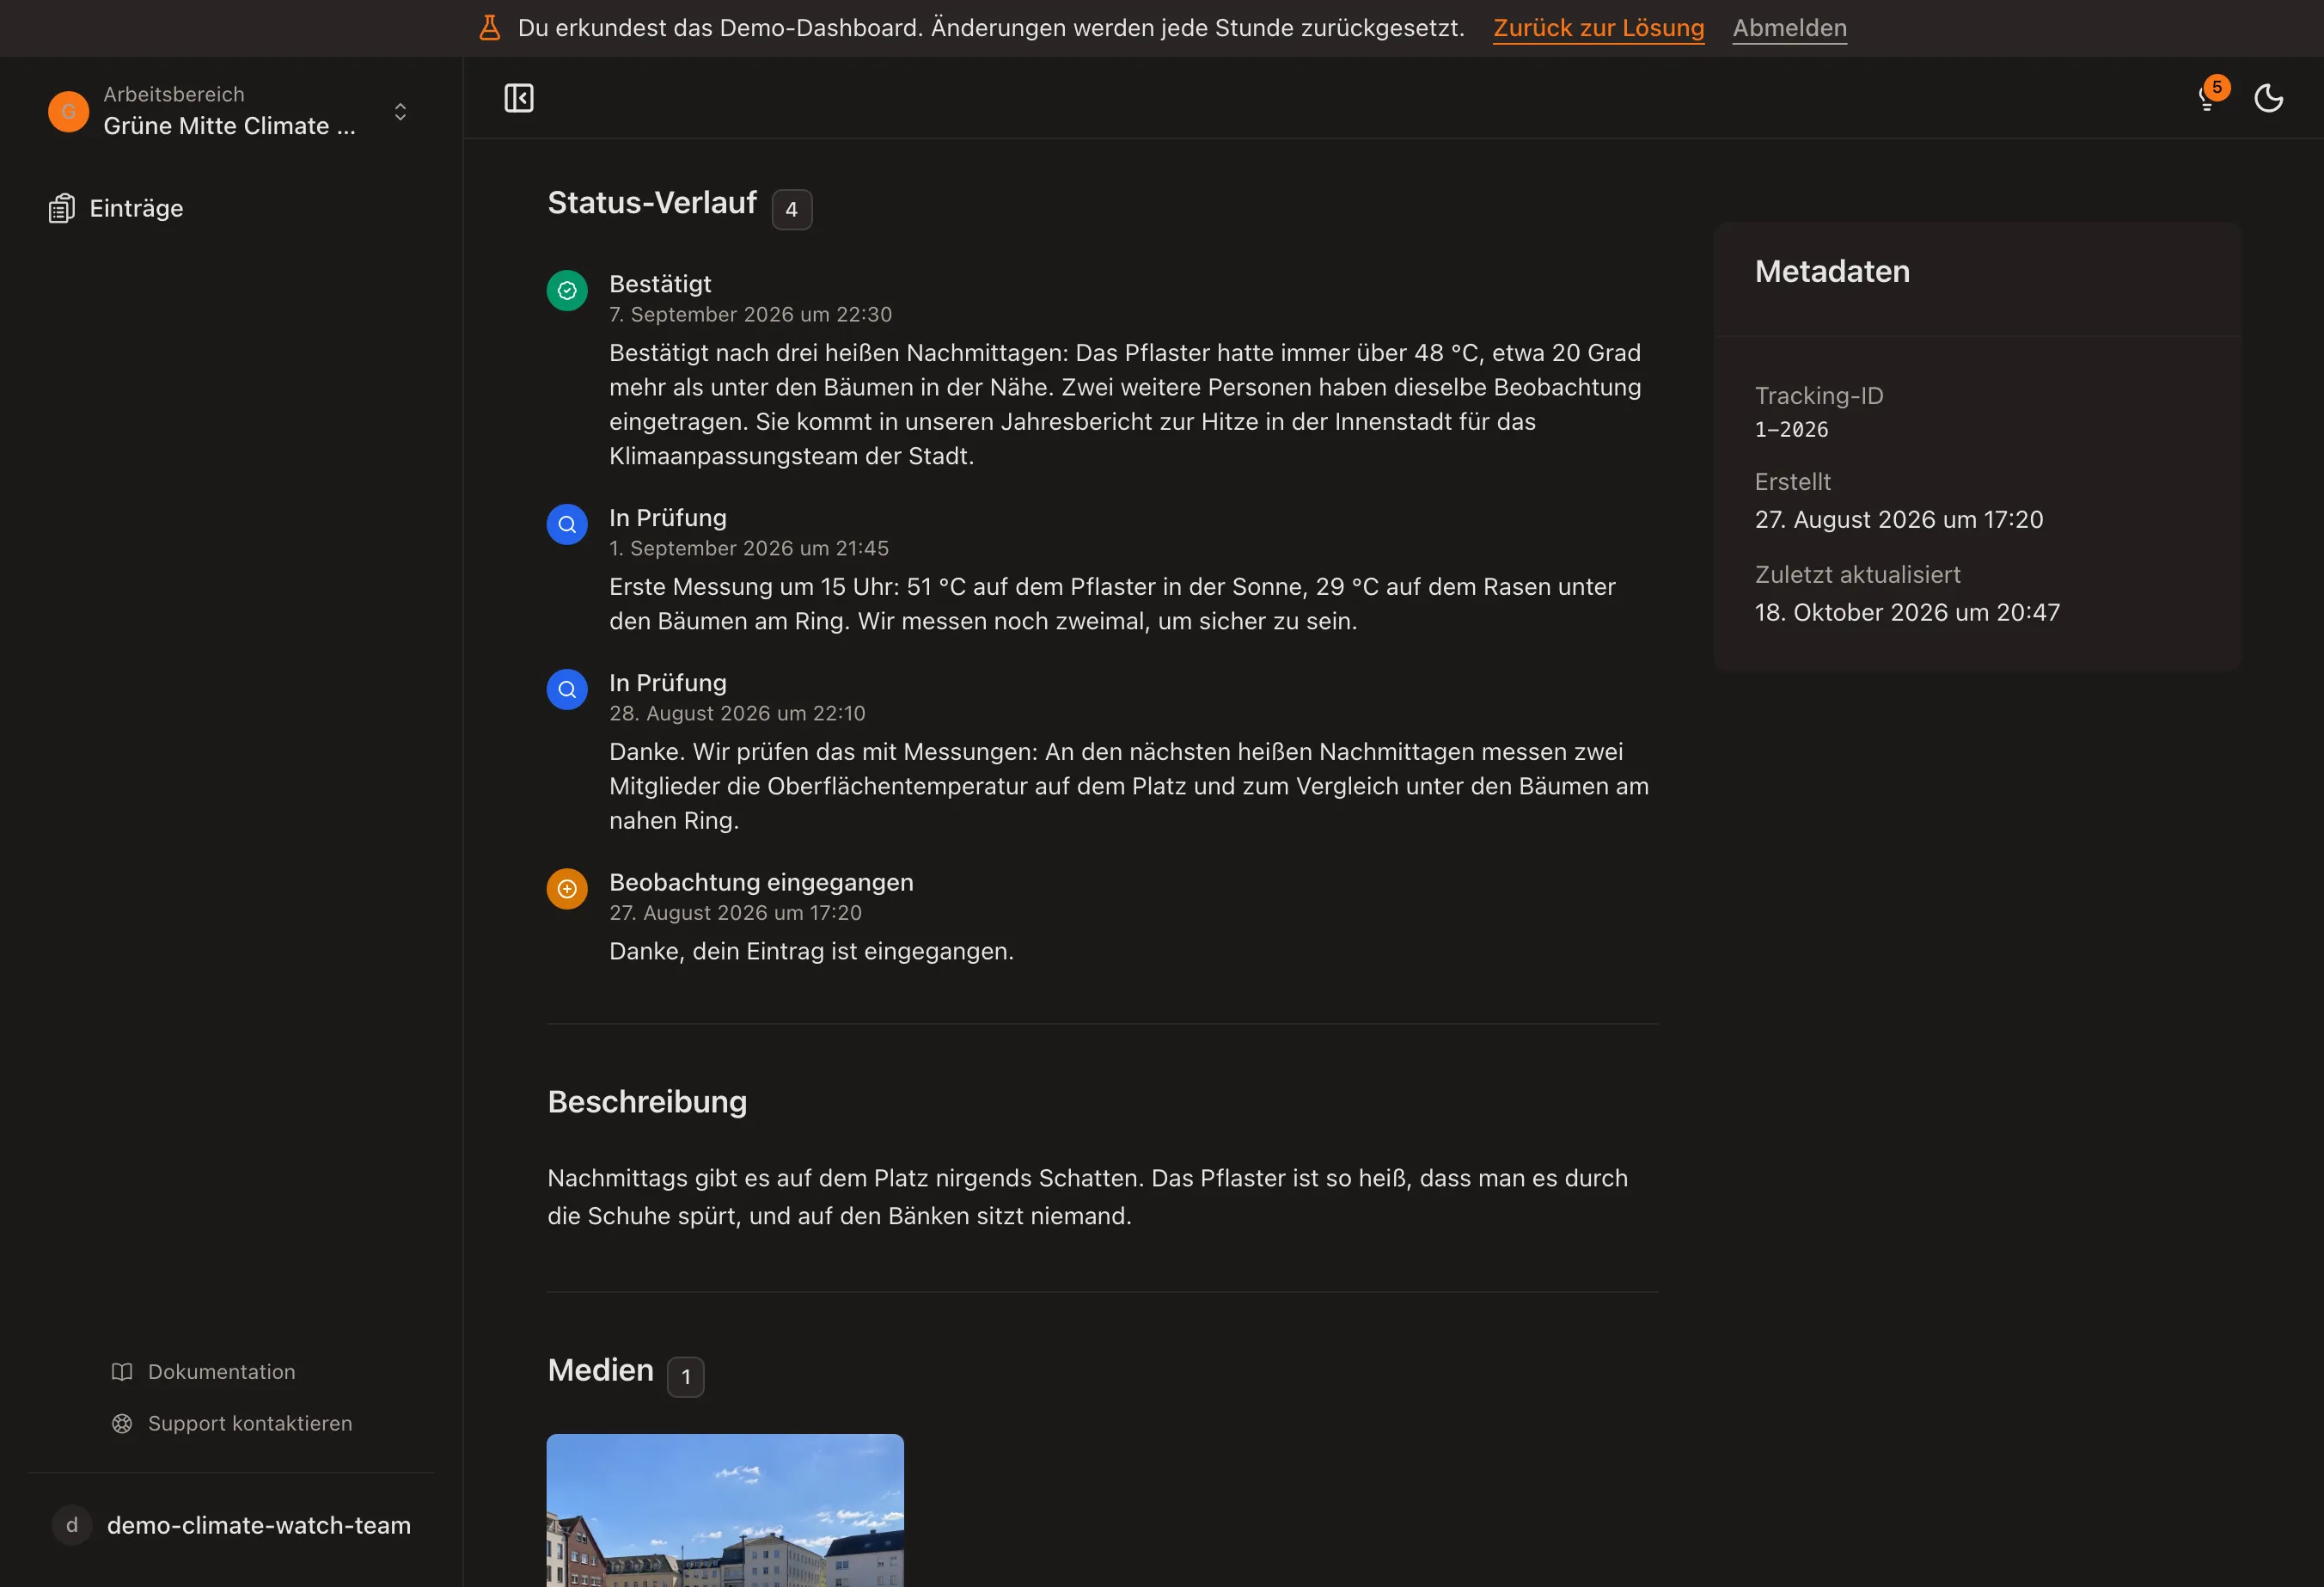The width and height of the screenshot is (2324, 1587).
Task: Click the Dokumentation book icon
Action: click(x=122, y=1372)
